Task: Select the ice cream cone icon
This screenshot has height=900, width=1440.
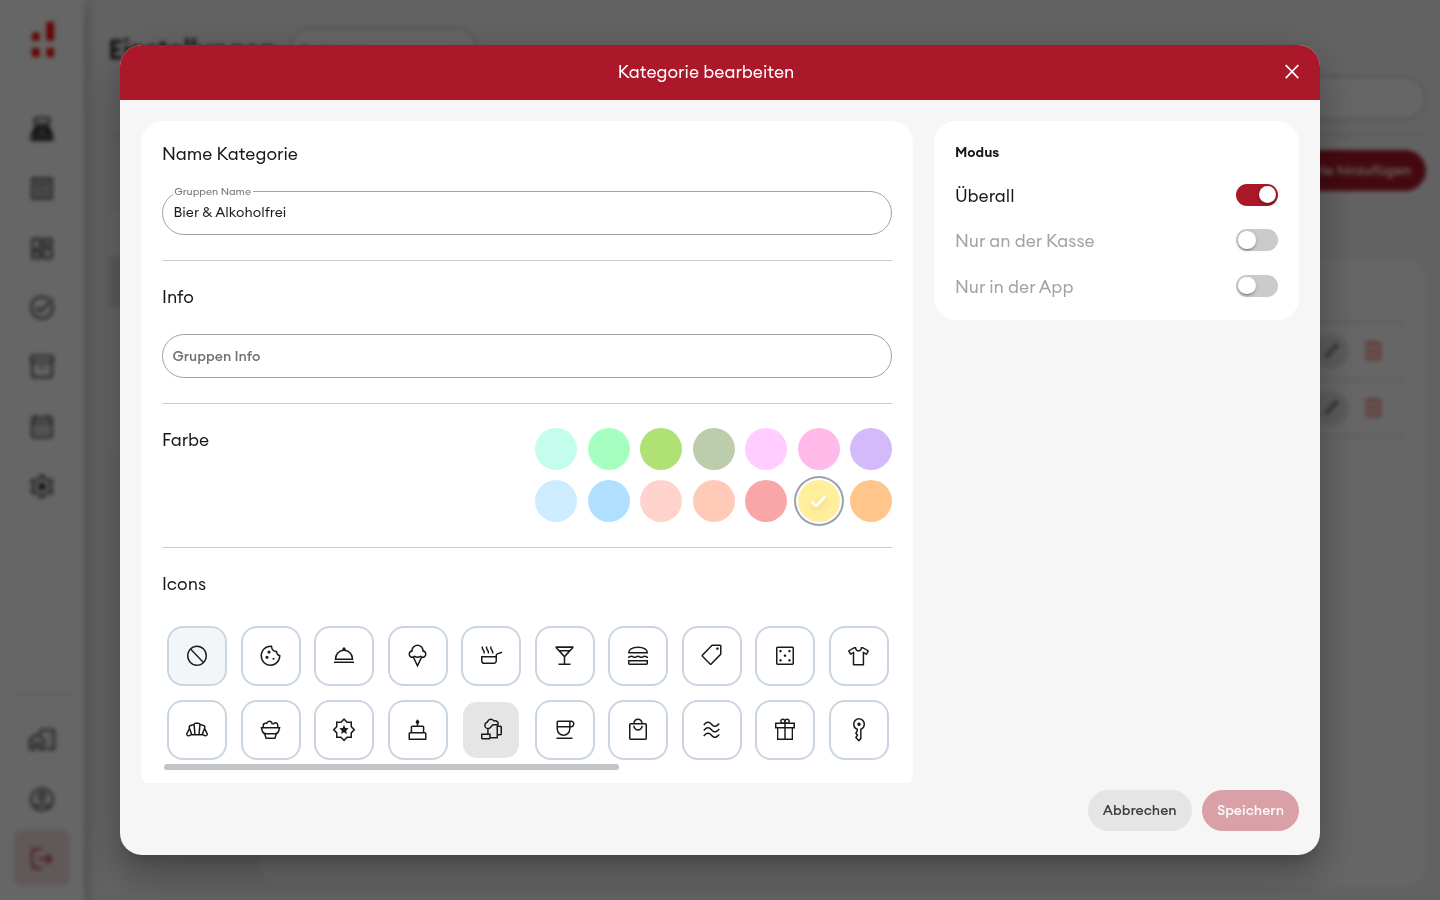Action: coord(418,656)
